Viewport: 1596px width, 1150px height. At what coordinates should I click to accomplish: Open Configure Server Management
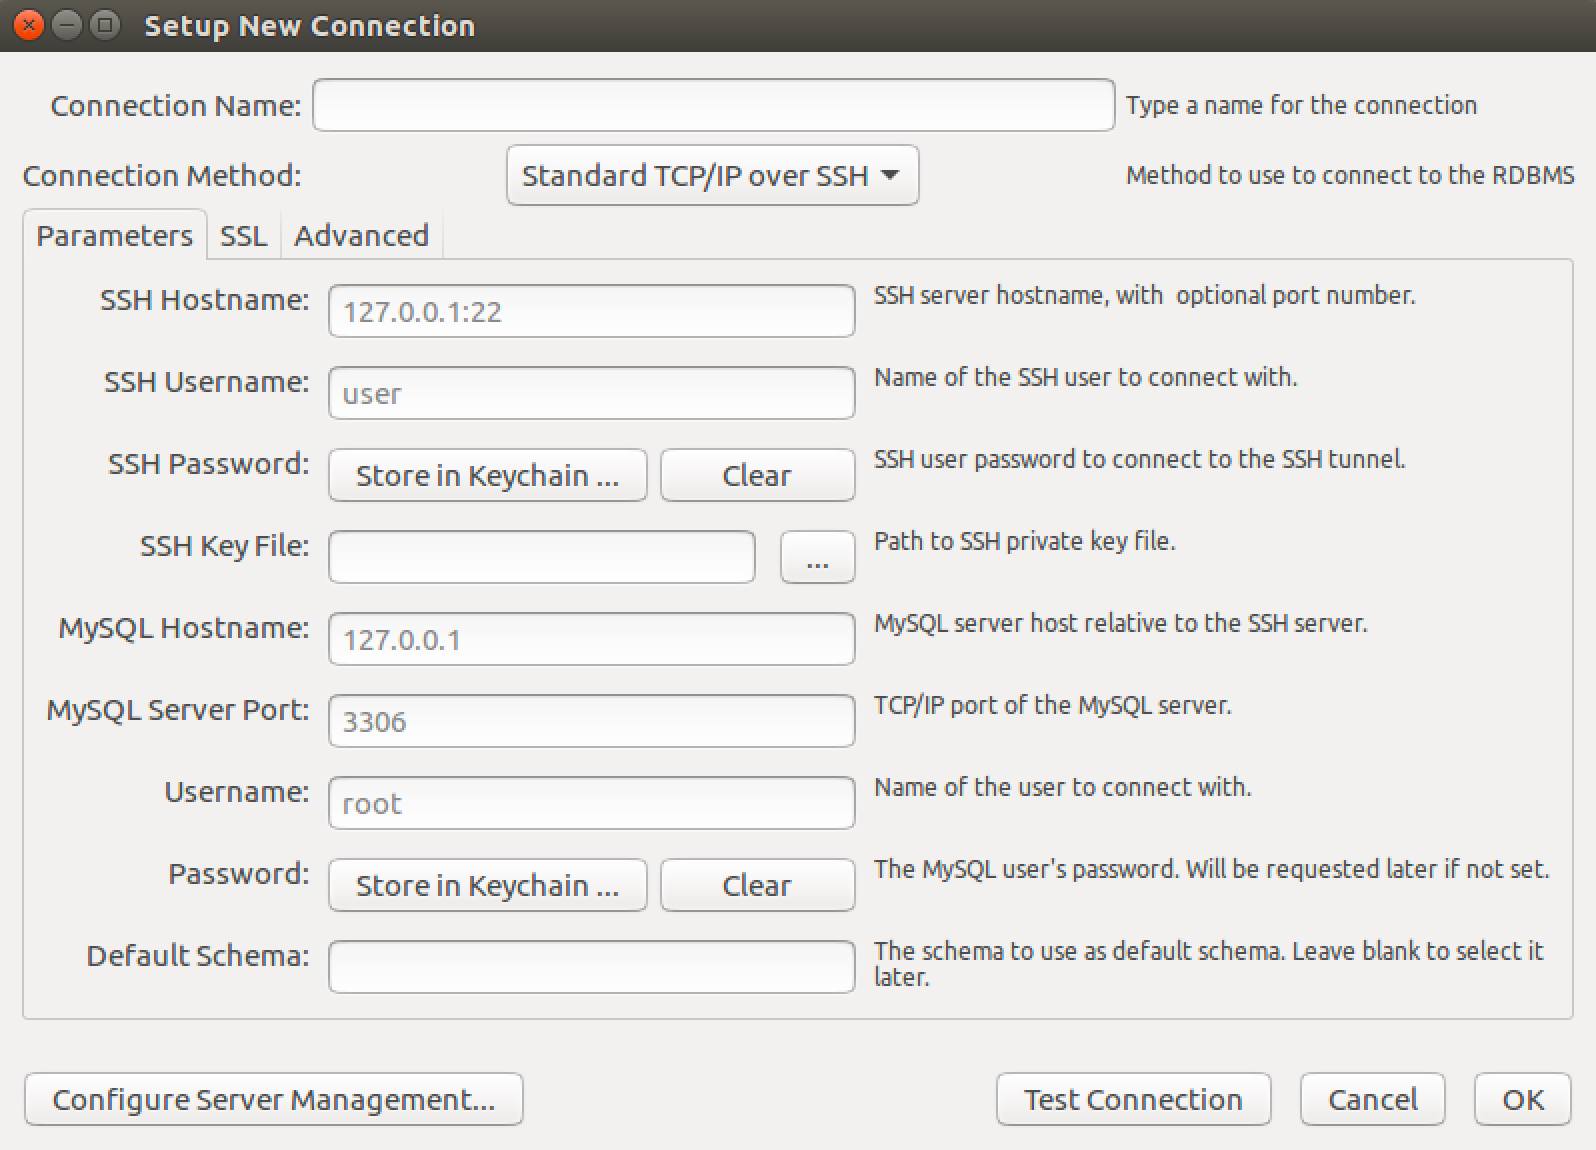[x=273, y=1100]
